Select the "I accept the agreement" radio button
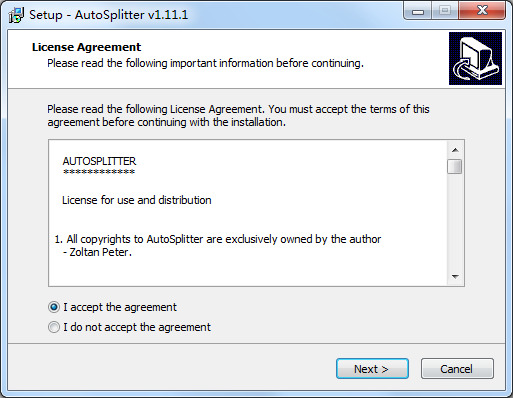The image size is (513, 398). [x=54, y=307]
